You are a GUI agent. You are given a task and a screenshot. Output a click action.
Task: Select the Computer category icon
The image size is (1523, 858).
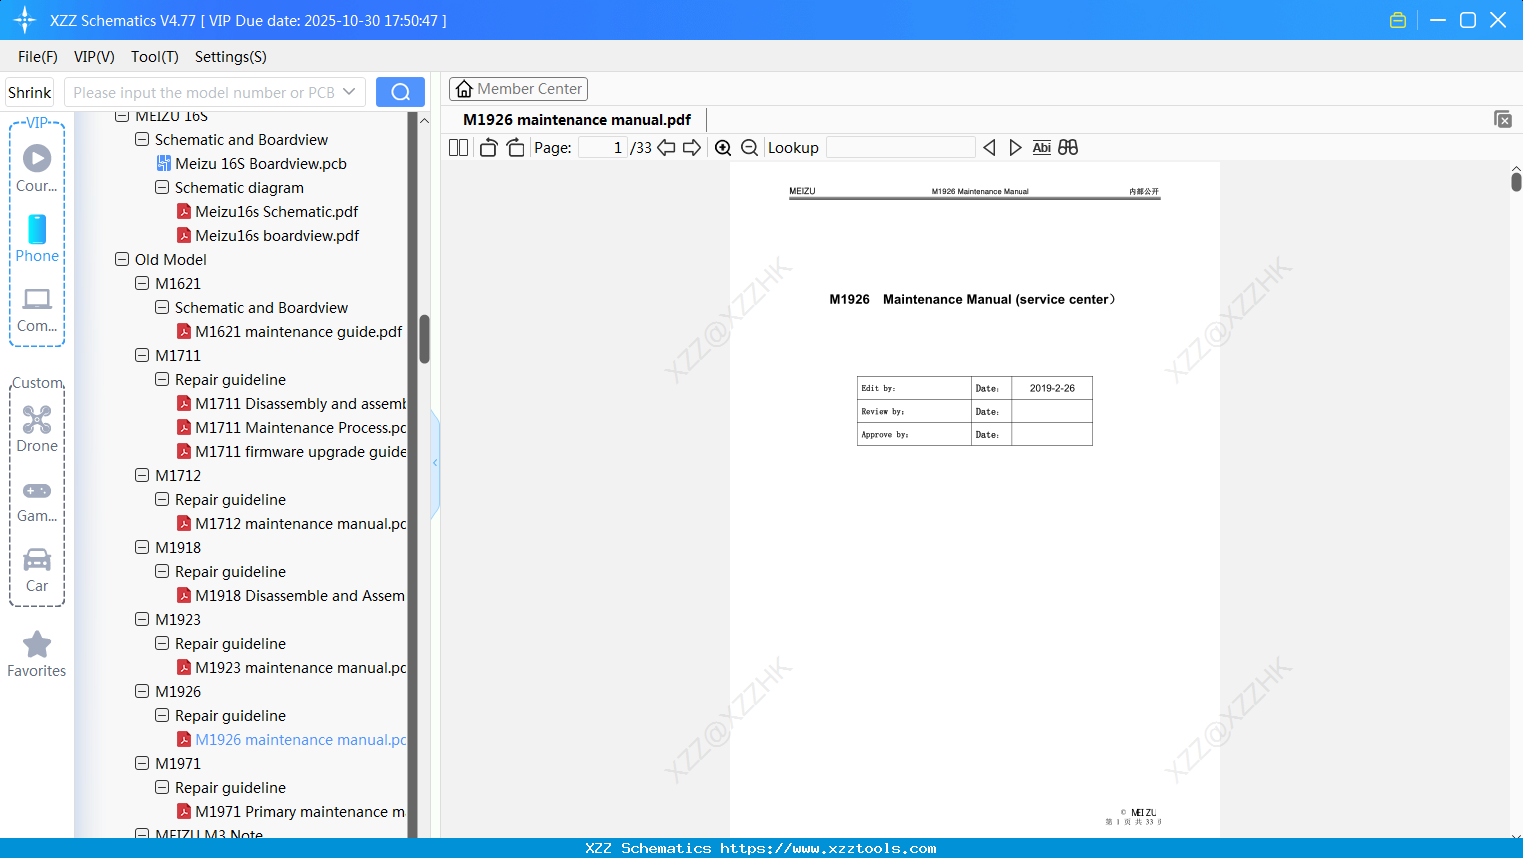click(x=37, y=310)
